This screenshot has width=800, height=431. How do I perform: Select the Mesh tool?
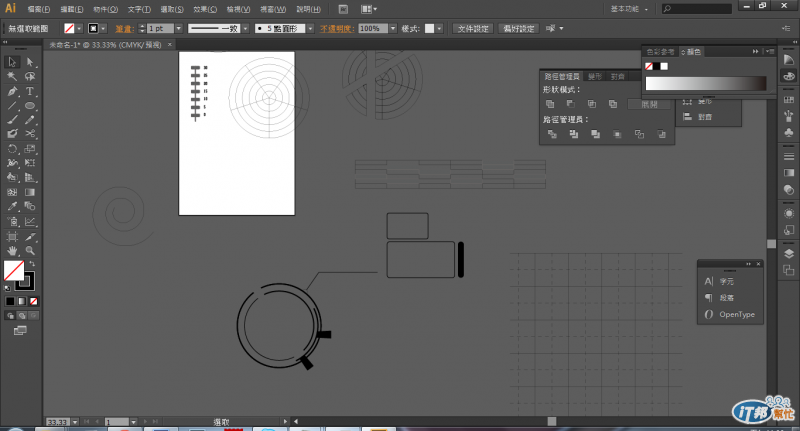(x=12, y=192)
